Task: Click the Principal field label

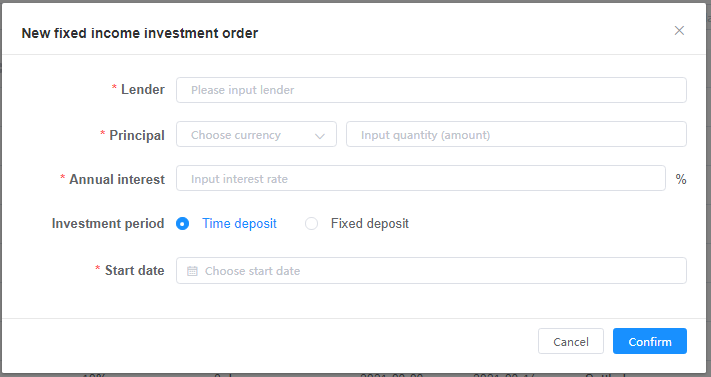Action: [136, 135]
